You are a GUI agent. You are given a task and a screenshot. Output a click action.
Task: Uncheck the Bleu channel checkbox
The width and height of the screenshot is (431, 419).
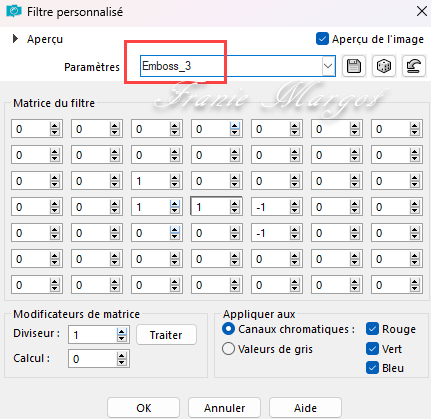pyautogui.click(x=372, y=368)
